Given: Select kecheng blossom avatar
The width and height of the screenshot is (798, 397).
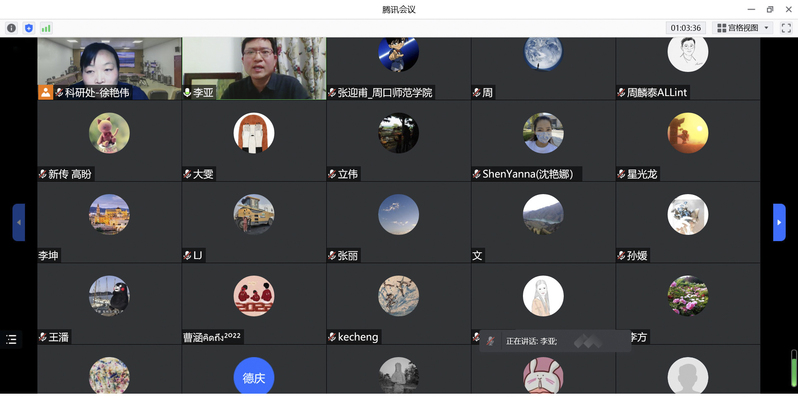Looking at the screenshot, I should [398, 296].
